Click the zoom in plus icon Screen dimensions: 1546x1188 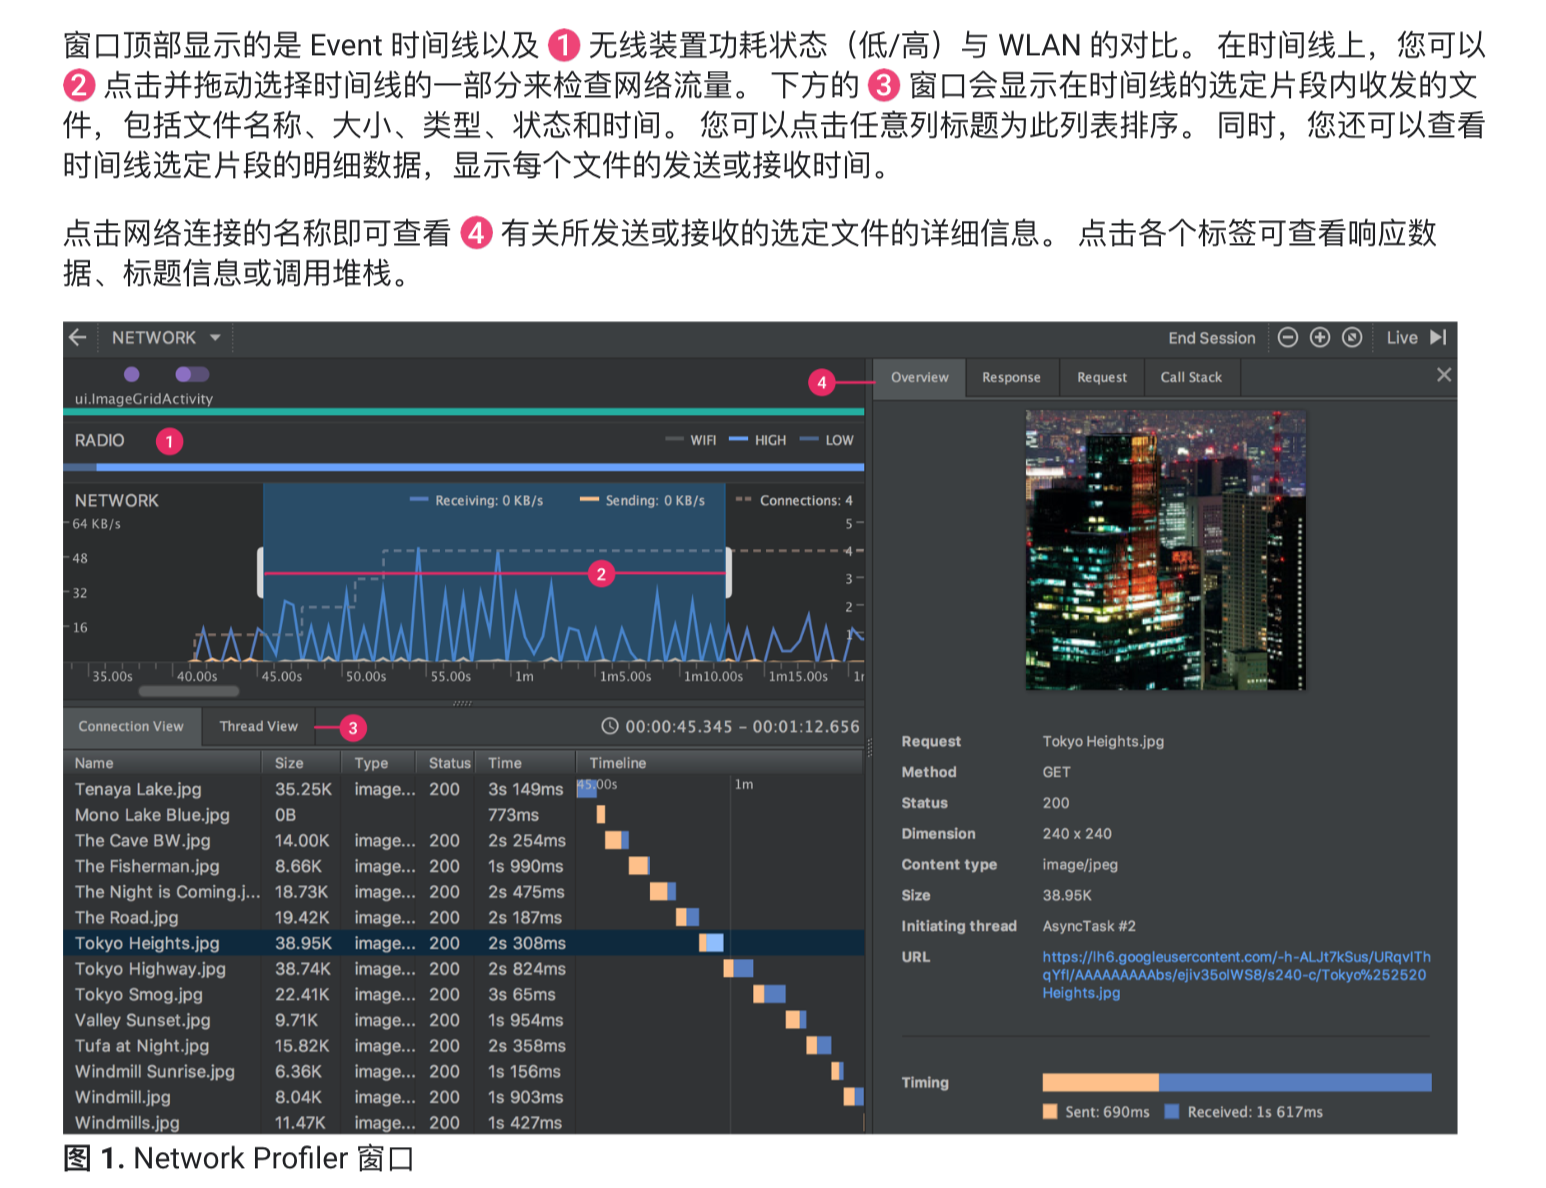[x=1320, y=338]
